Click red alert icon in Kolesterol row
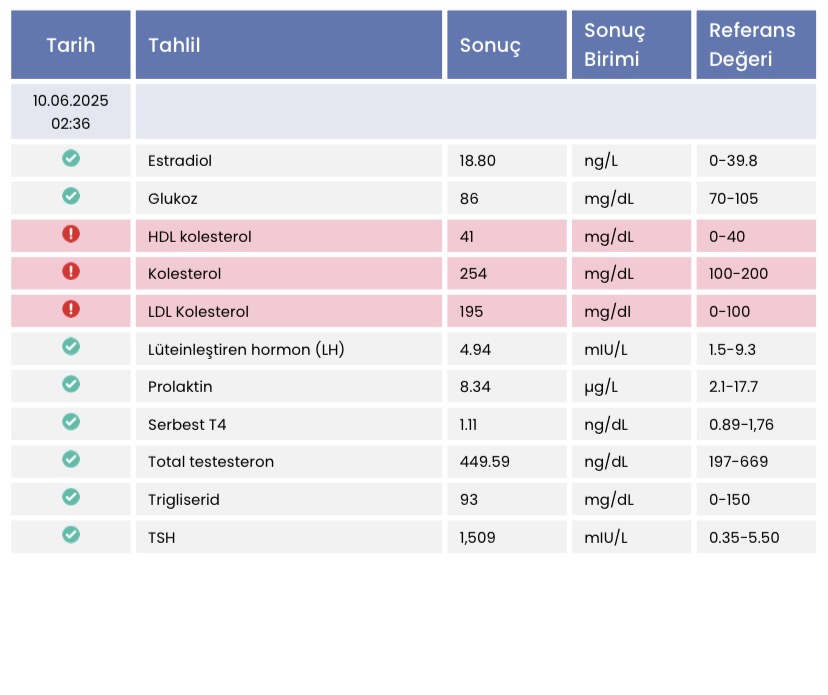 click(71, 271)
